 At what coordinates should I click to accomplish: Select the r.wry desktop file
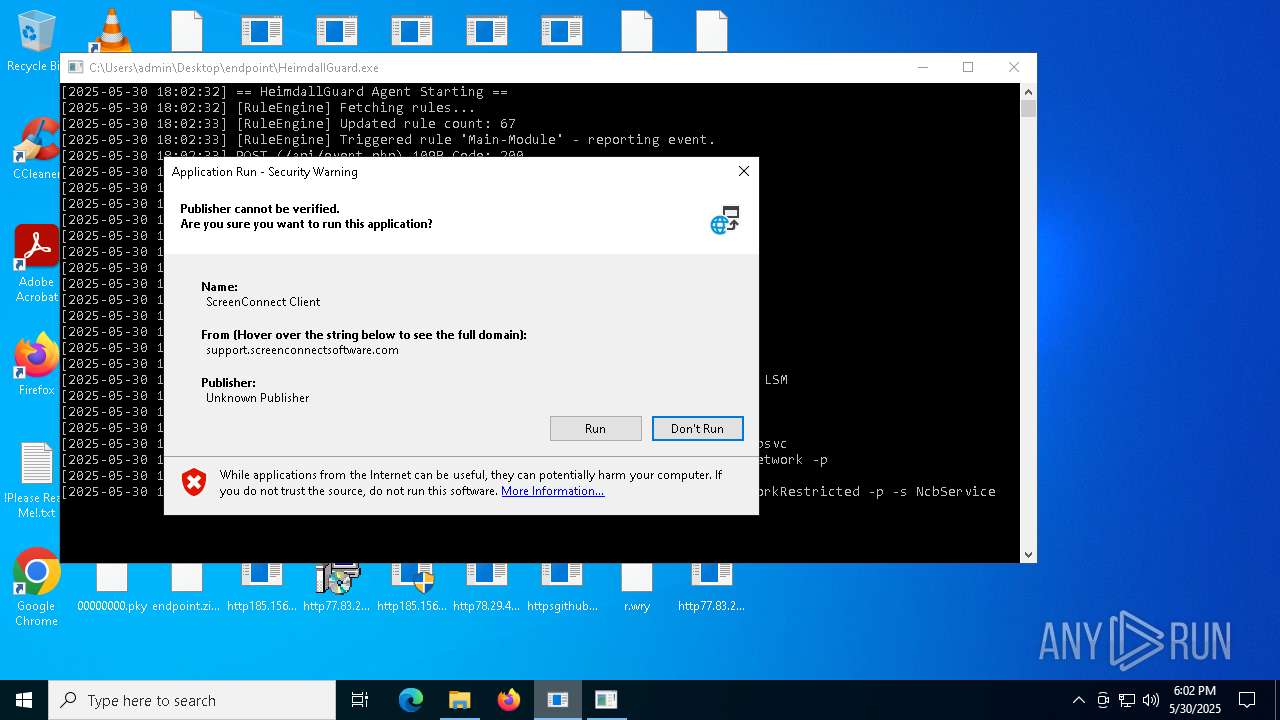click(x=637, y=588)
